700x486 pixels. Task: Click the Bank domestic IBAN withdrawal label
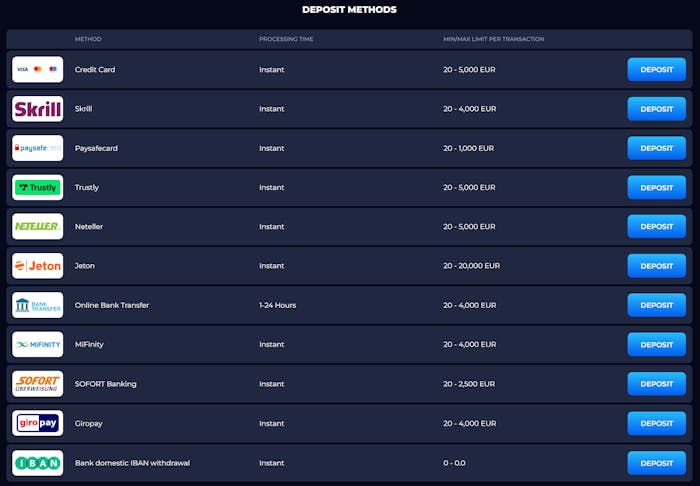click(x=132, y=463)
